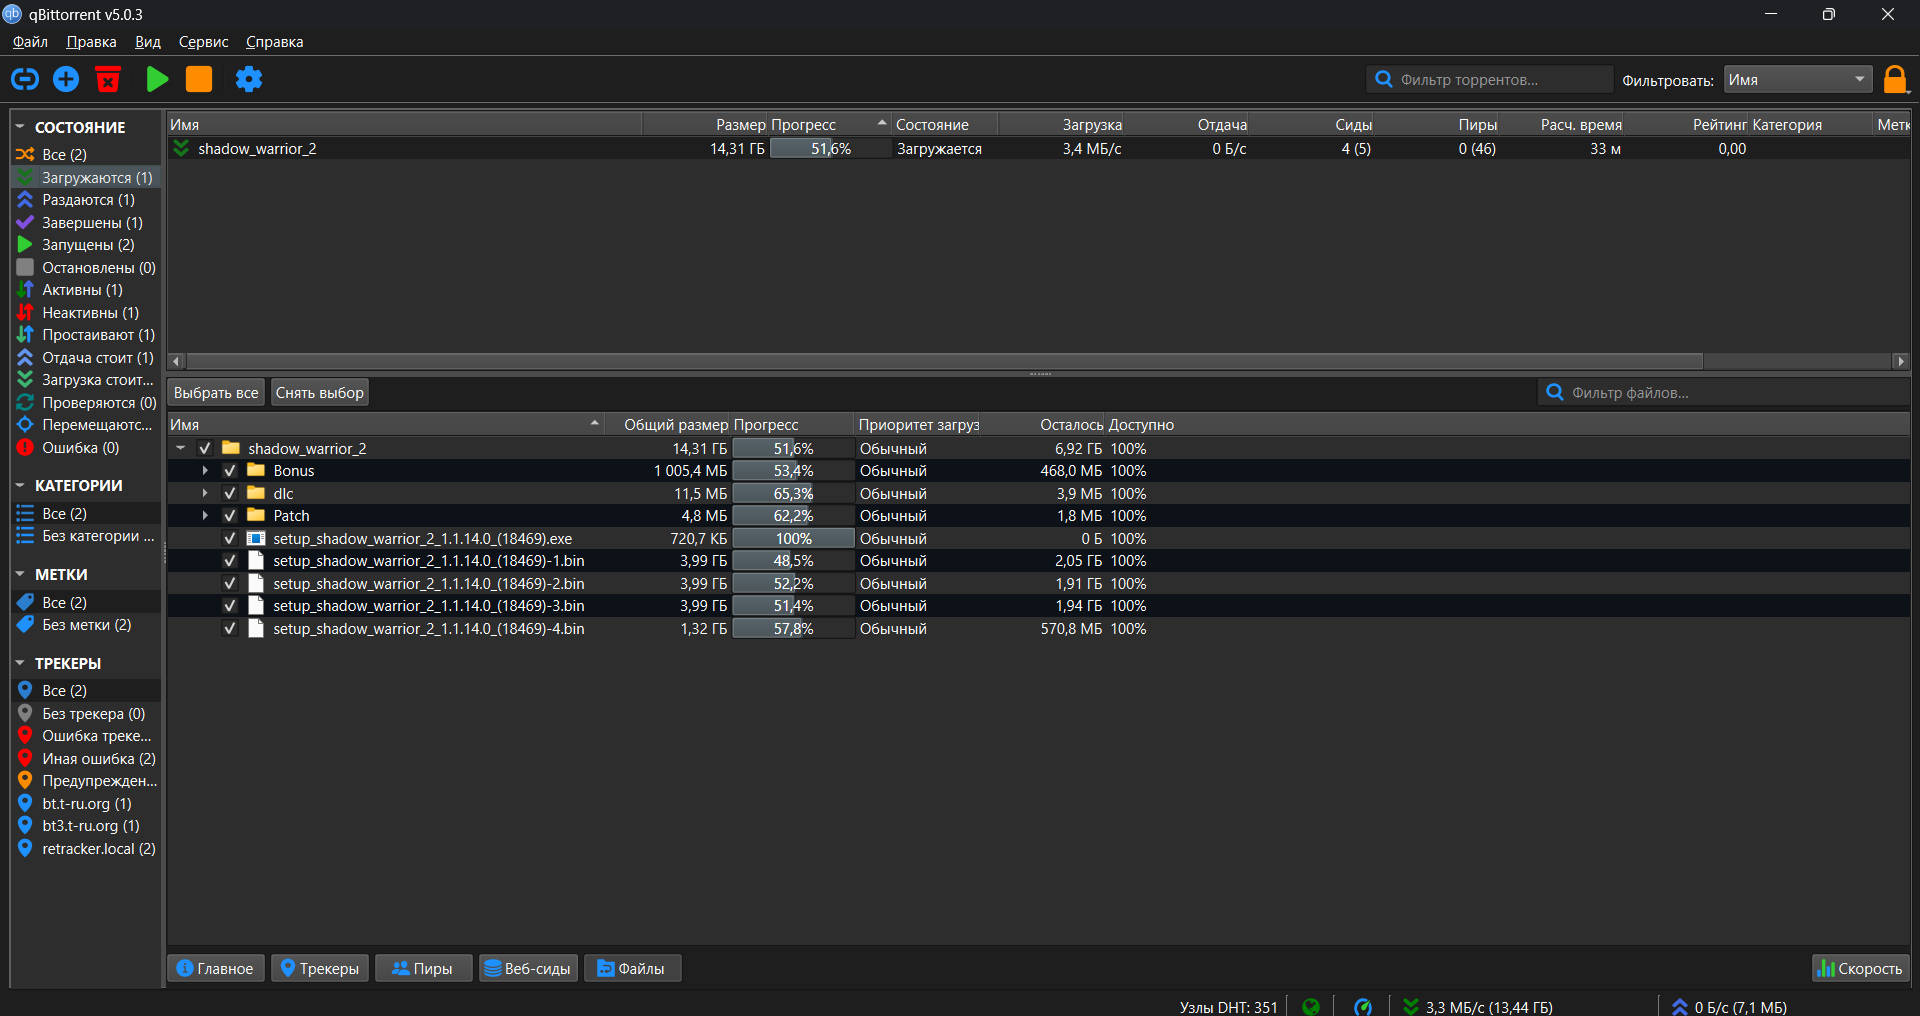This screenshot has width=1920, height=1016.
Task: Click the add torrent file plus icon
Action: (x=66, y=79)
